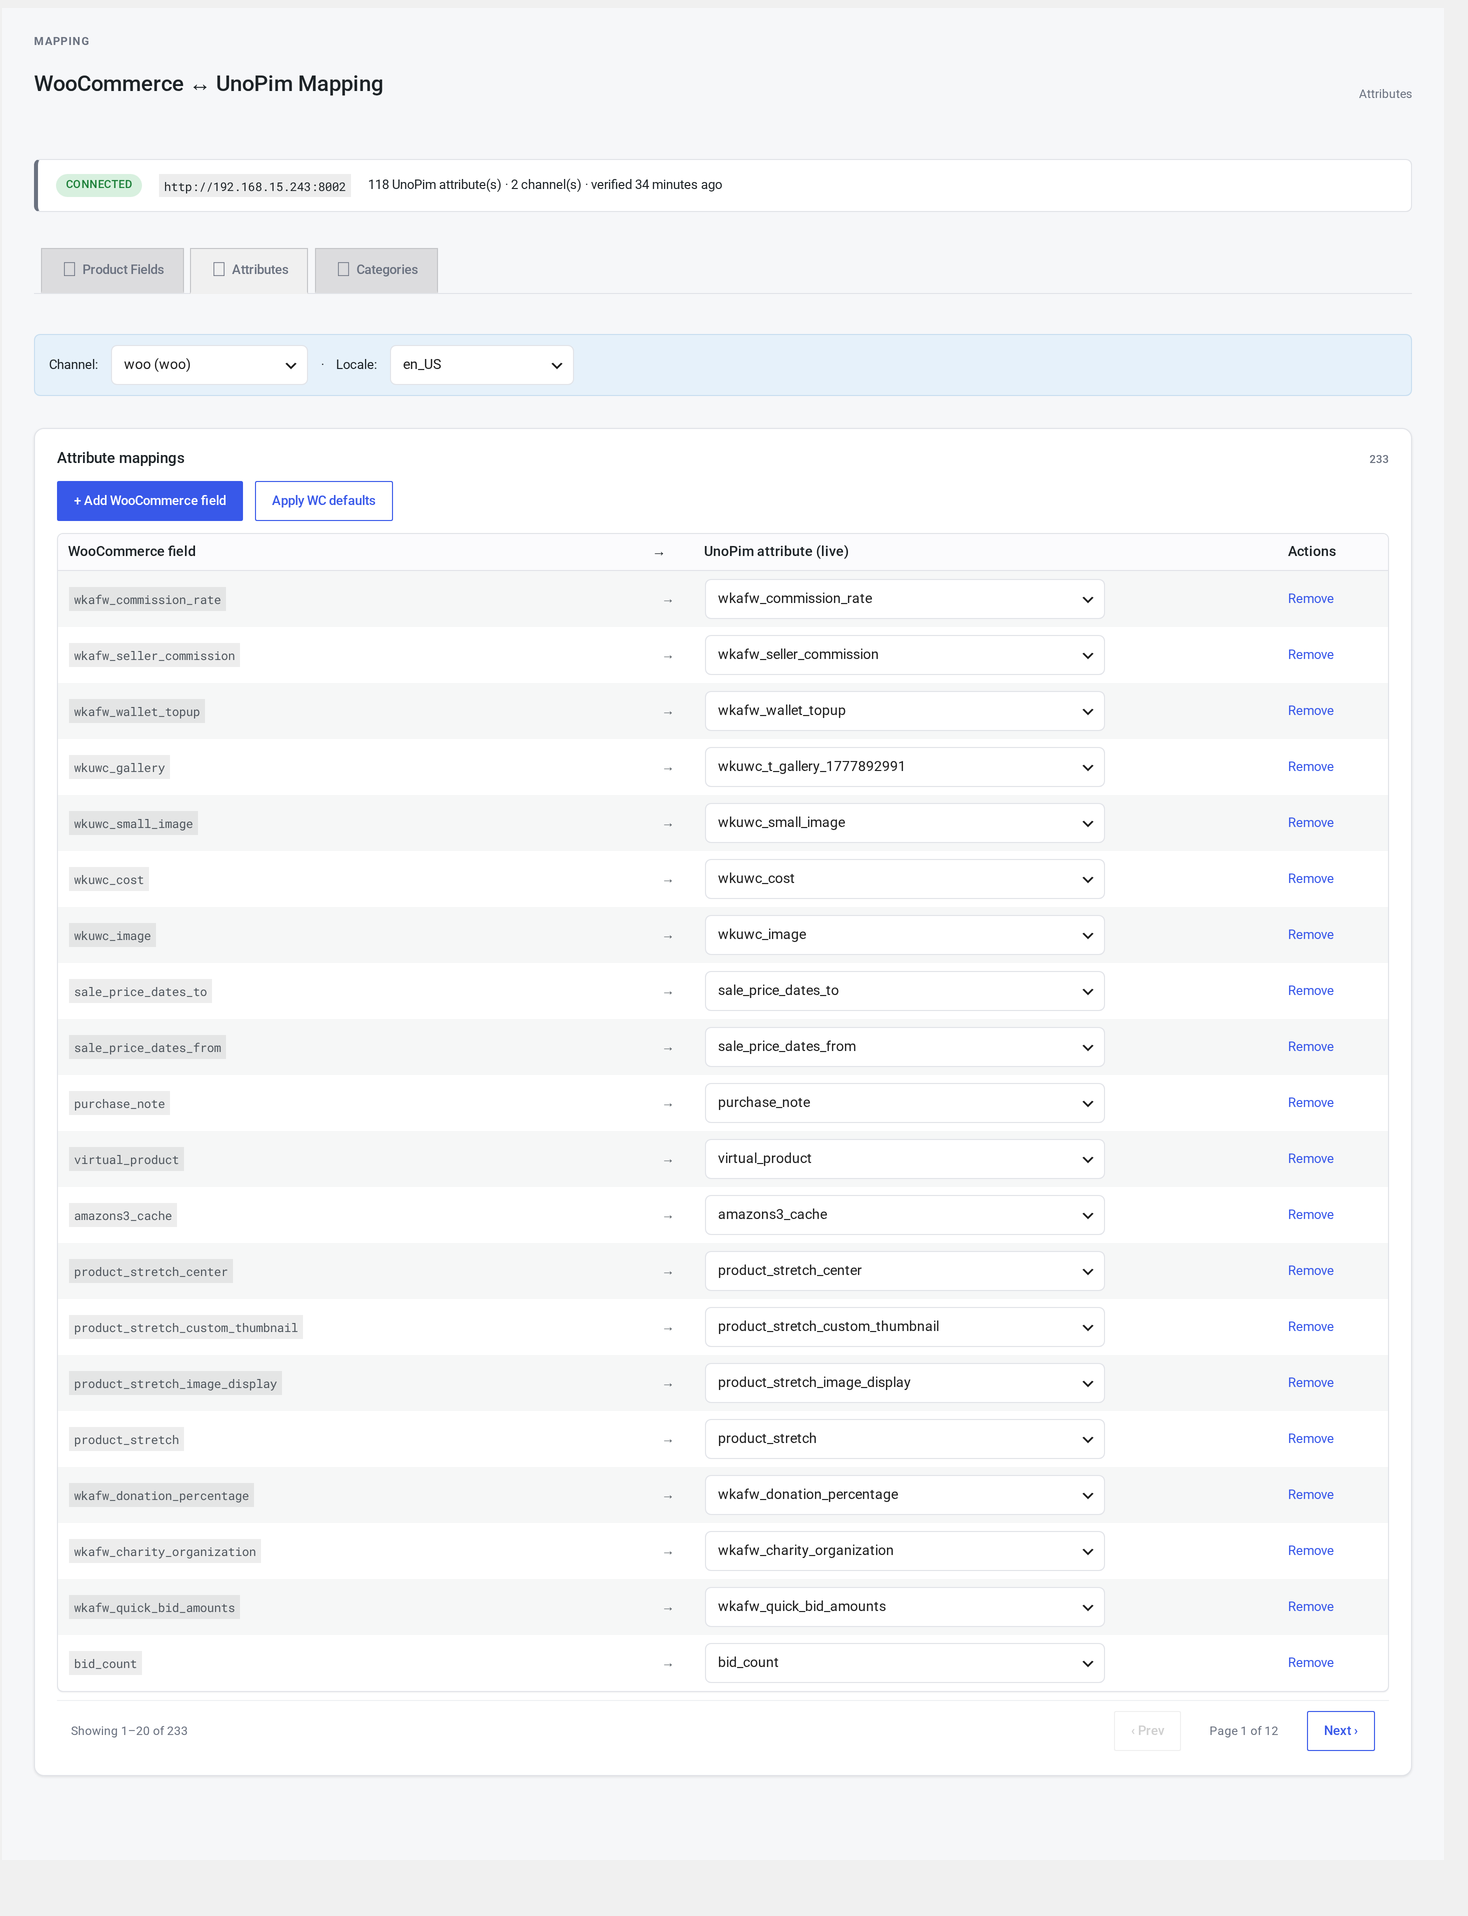The image size is (1468, 1916).
Task: Remove the wkafw_commission_rate mapping
Action: pyautogui.click(x=1310, y=599)
